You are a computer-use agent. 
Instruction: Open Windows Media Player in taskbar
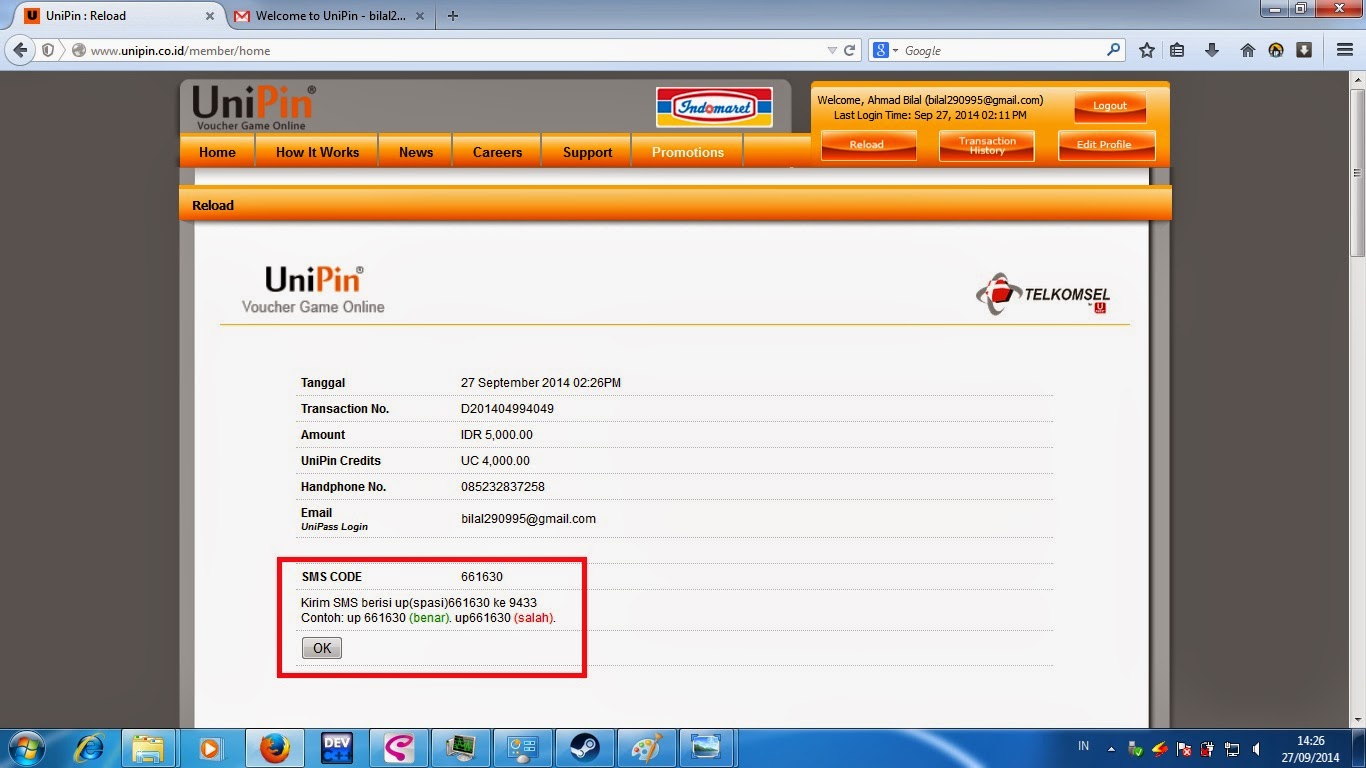click(211, 748)
